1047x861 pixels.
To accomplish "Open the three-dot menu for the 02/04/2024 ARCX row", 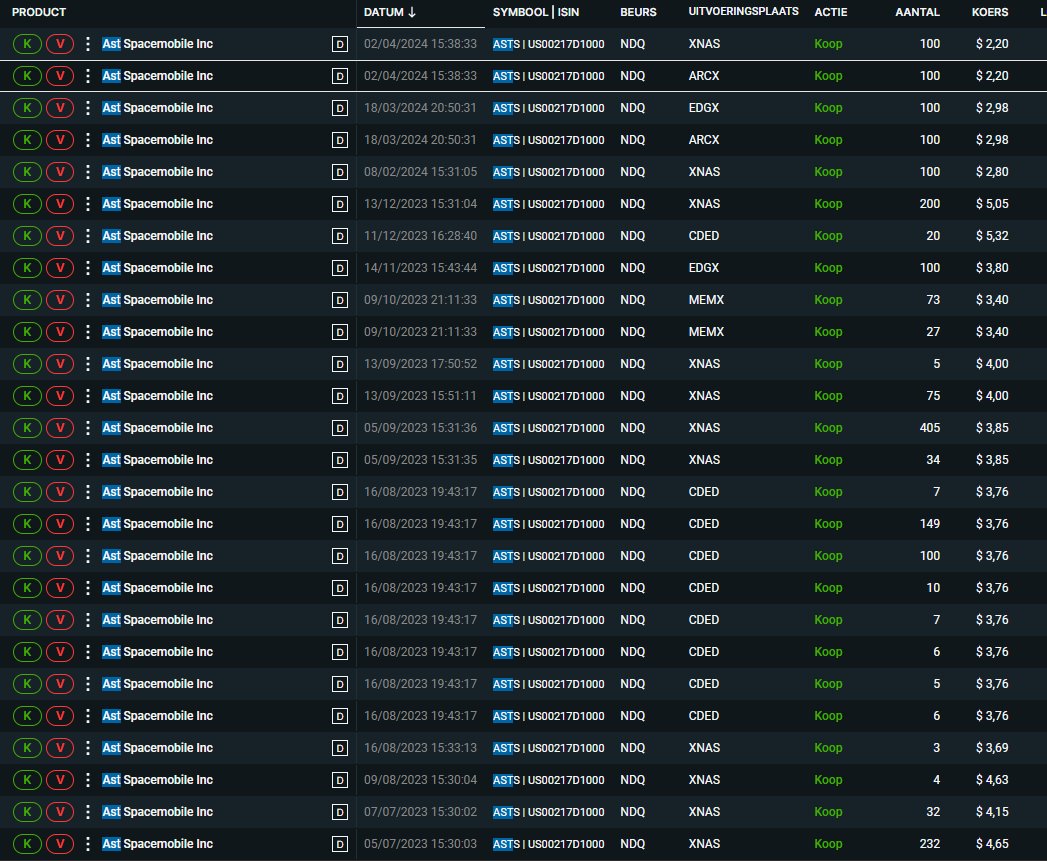I will [87, 76].
